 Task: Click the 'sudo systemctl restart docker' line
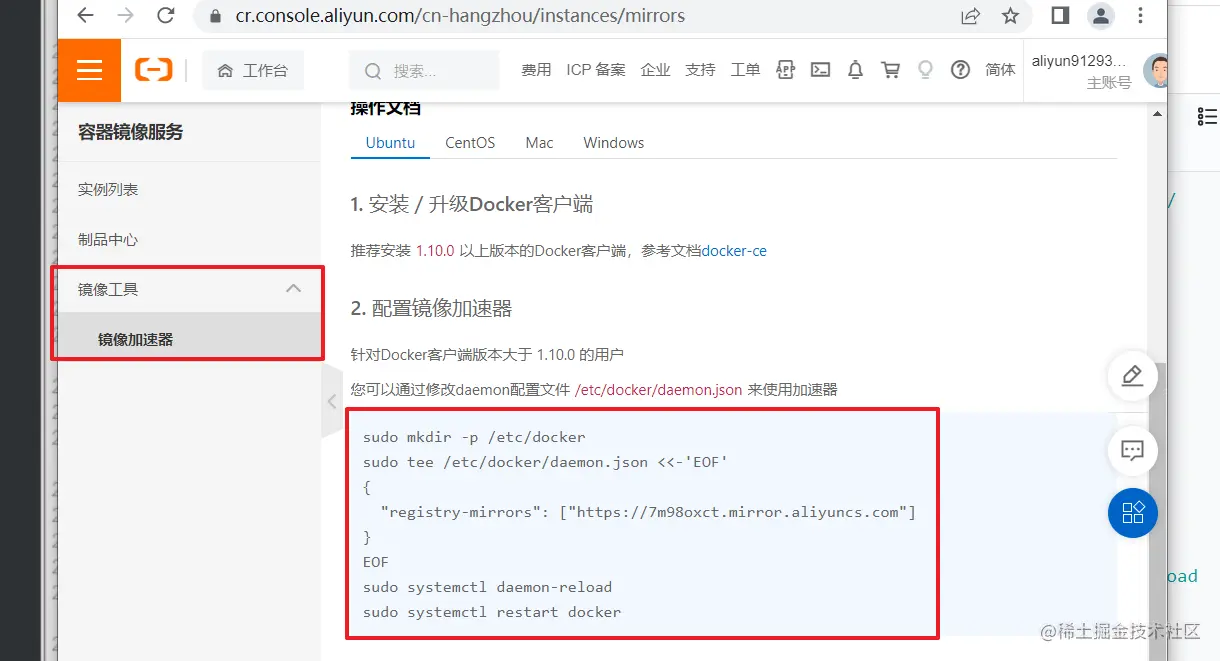[491, 612]
